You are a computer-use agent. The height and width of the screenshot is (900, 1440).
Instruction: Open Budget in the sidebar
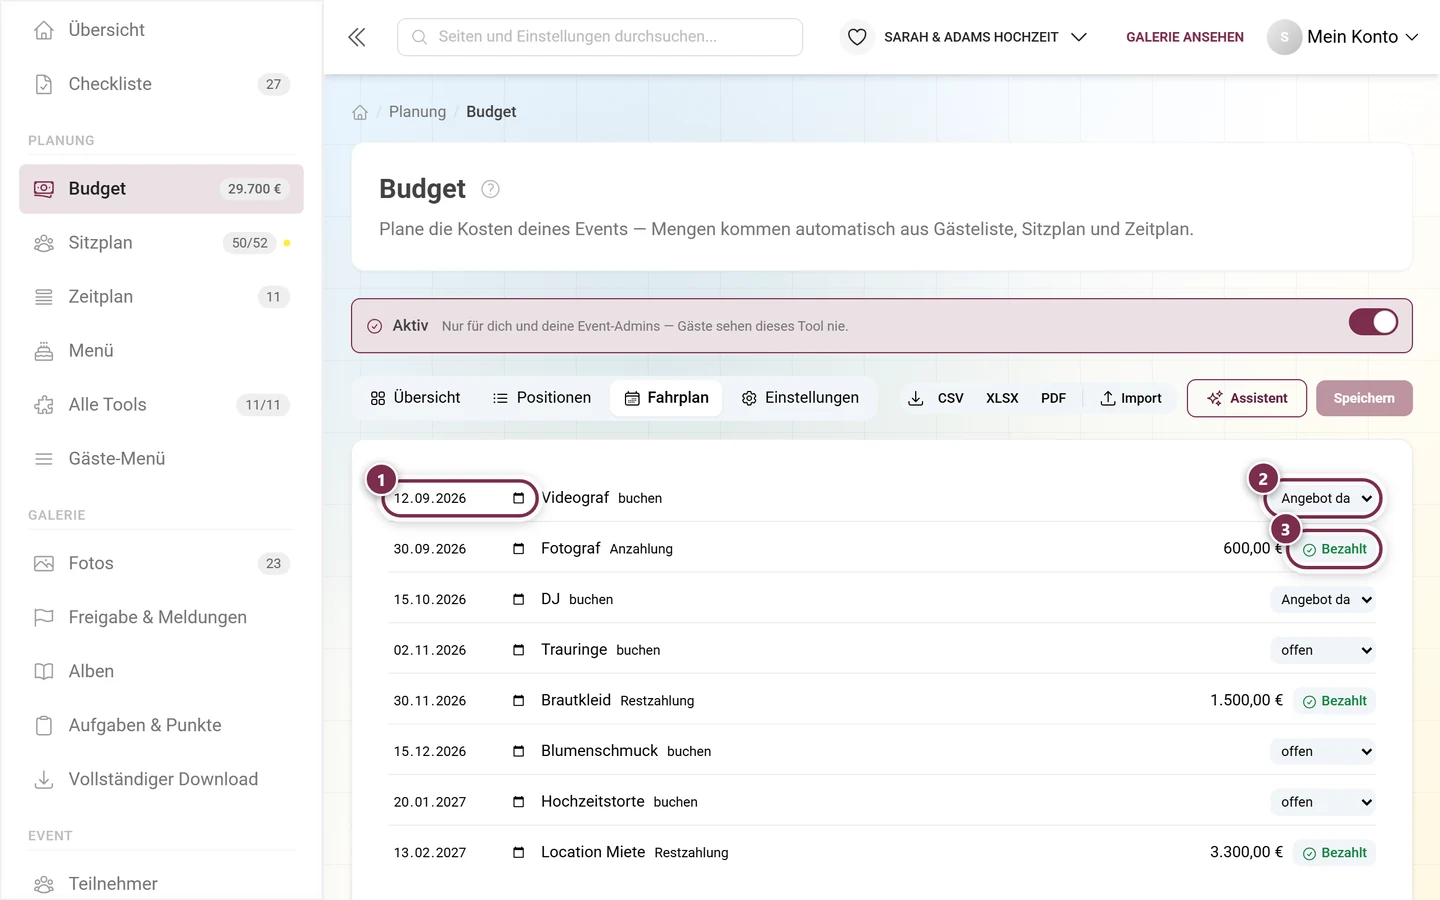[161, 189]
